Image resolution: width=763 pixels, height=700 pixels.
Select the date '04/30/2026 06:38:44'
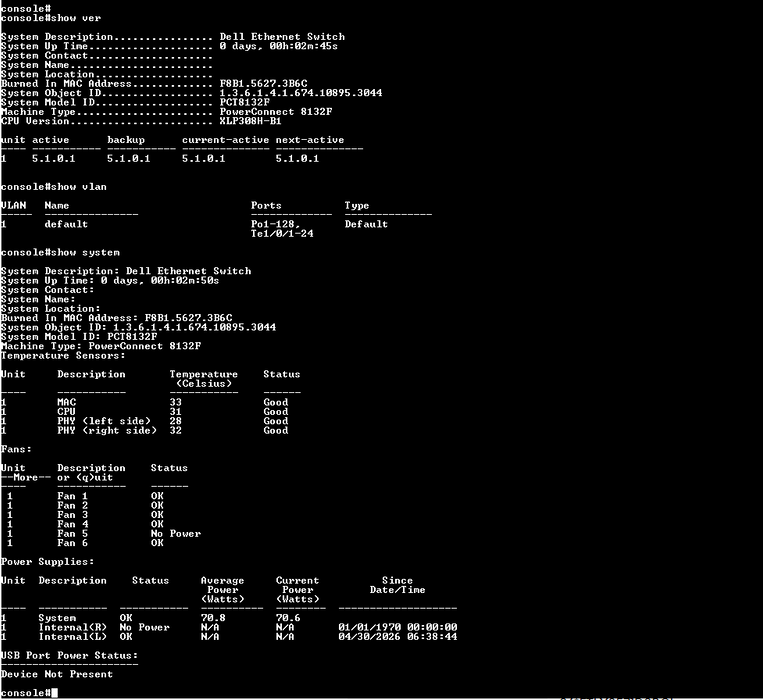[x=398, y=637]
